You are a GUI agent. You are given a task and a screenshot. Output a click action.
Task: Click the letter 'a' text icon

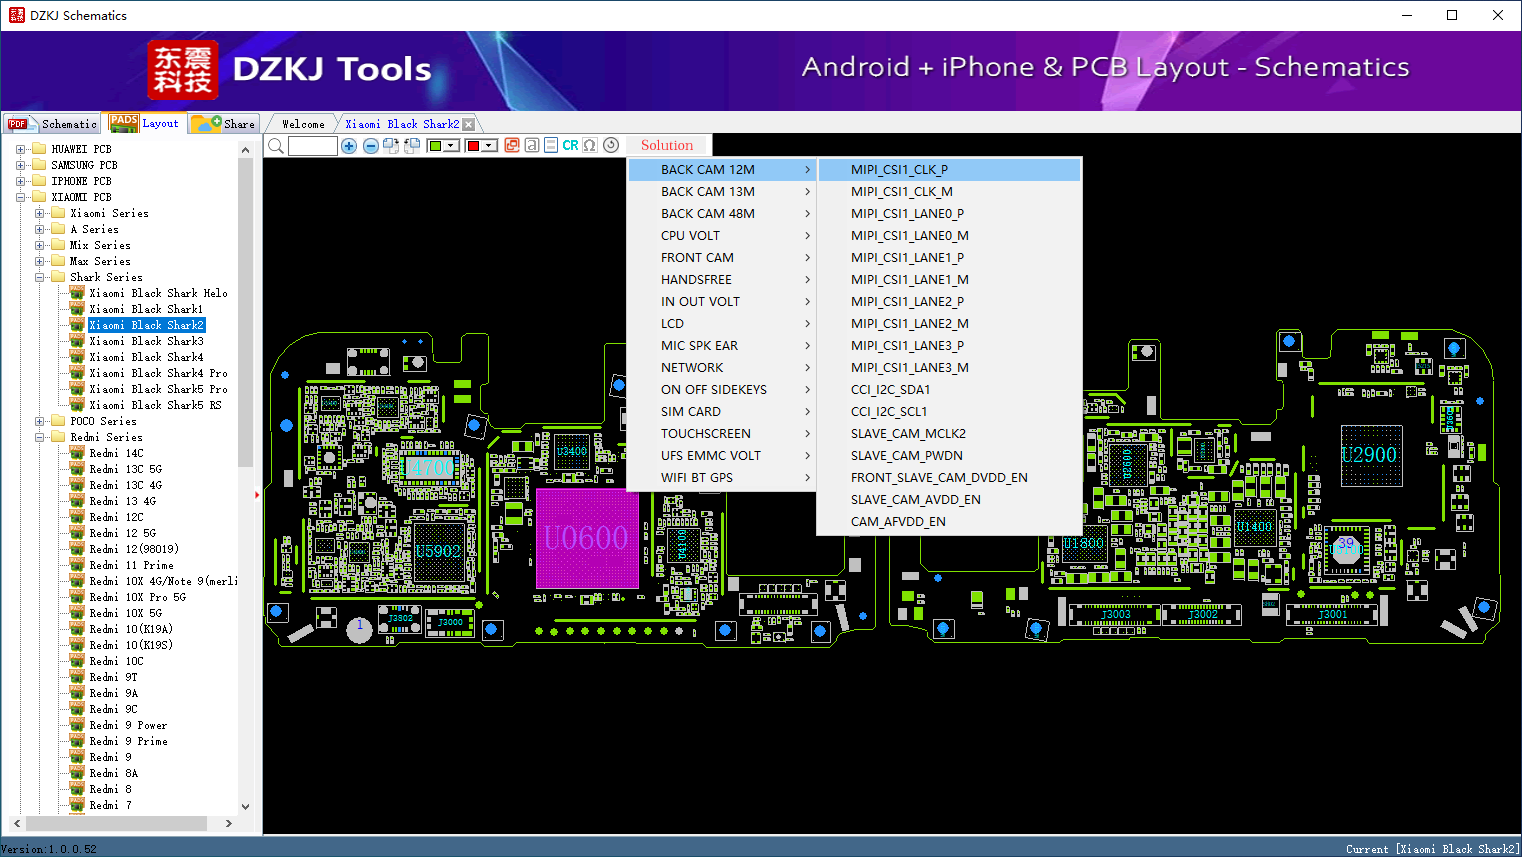[532, 145]
